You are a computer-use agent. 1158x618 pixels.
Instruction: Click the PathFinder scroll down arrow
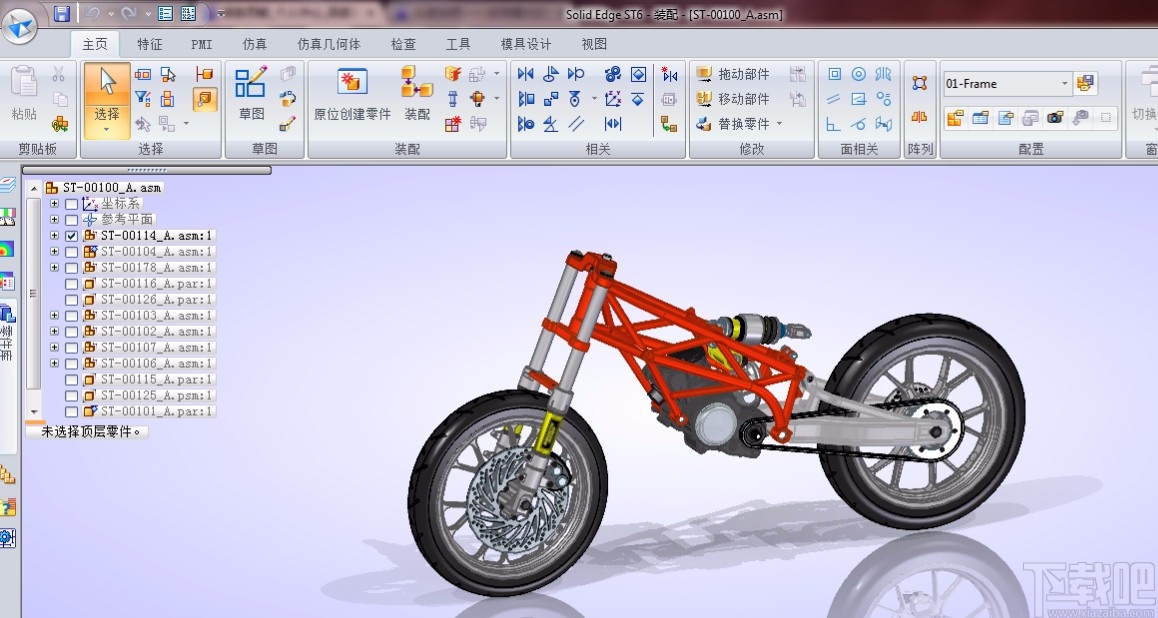[x=33, y=412]
